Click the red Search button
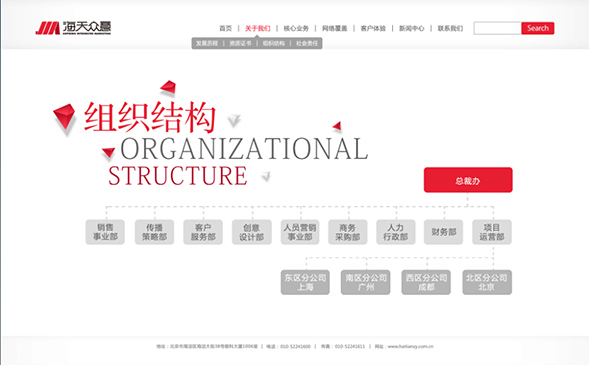Image resolution: width=589 pixels, height=365 pixels. pos(538,28)
